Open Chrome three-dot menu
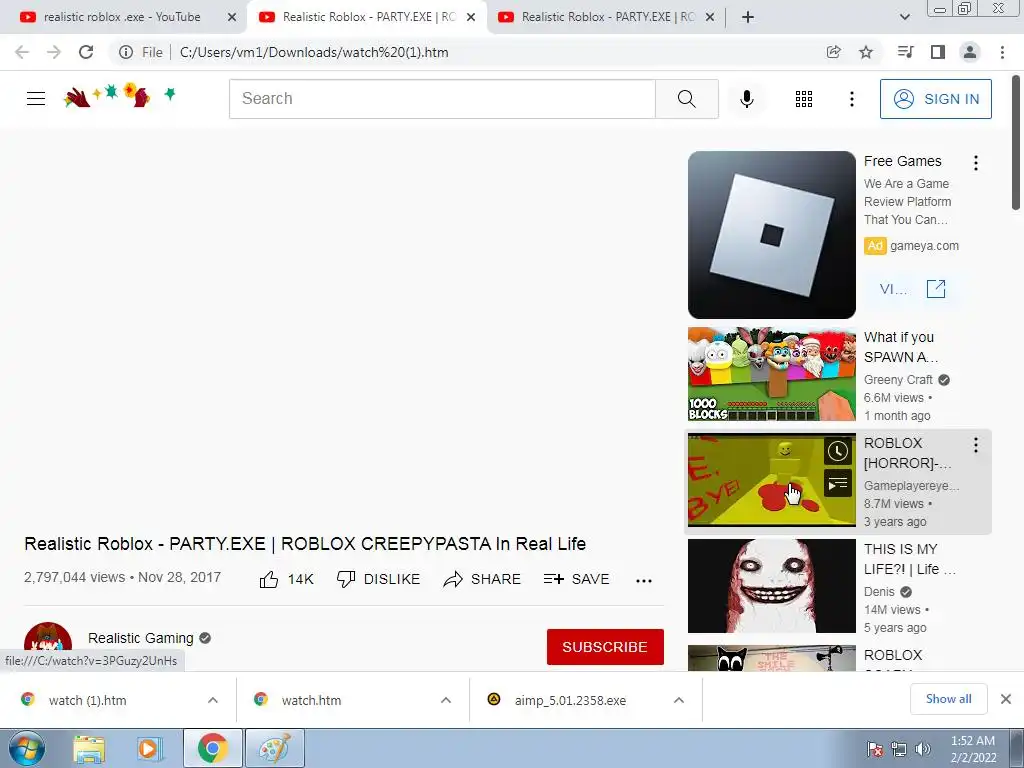The height and width of the screenshot is (768, 1024). (x=1002, y=52)
